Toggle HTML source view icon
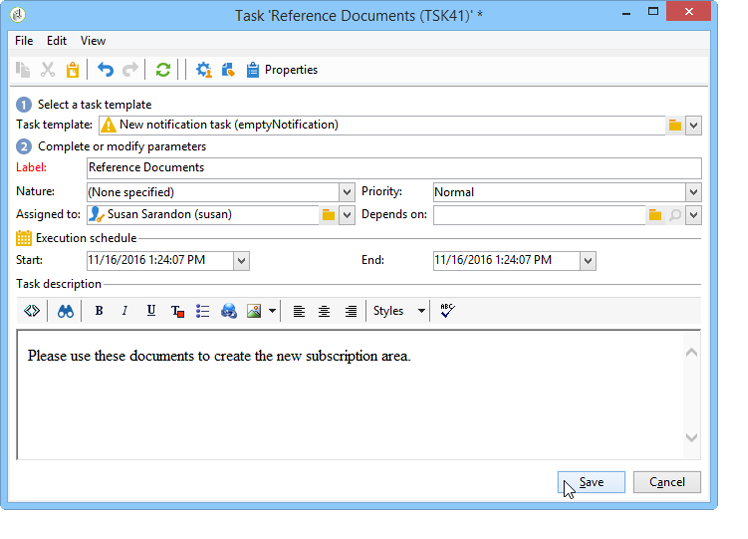This screenshot has height=539, width=748. point(32,311)
